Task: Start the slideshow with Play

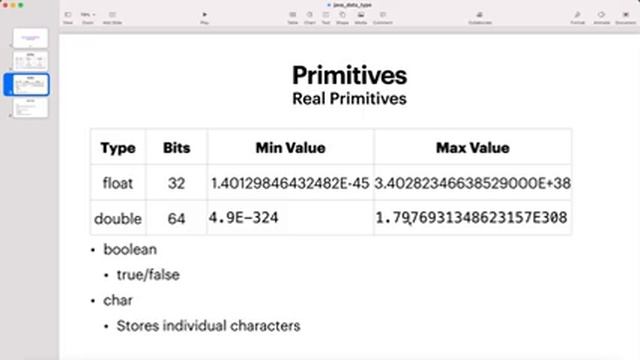Action: [x=204, y=18]
